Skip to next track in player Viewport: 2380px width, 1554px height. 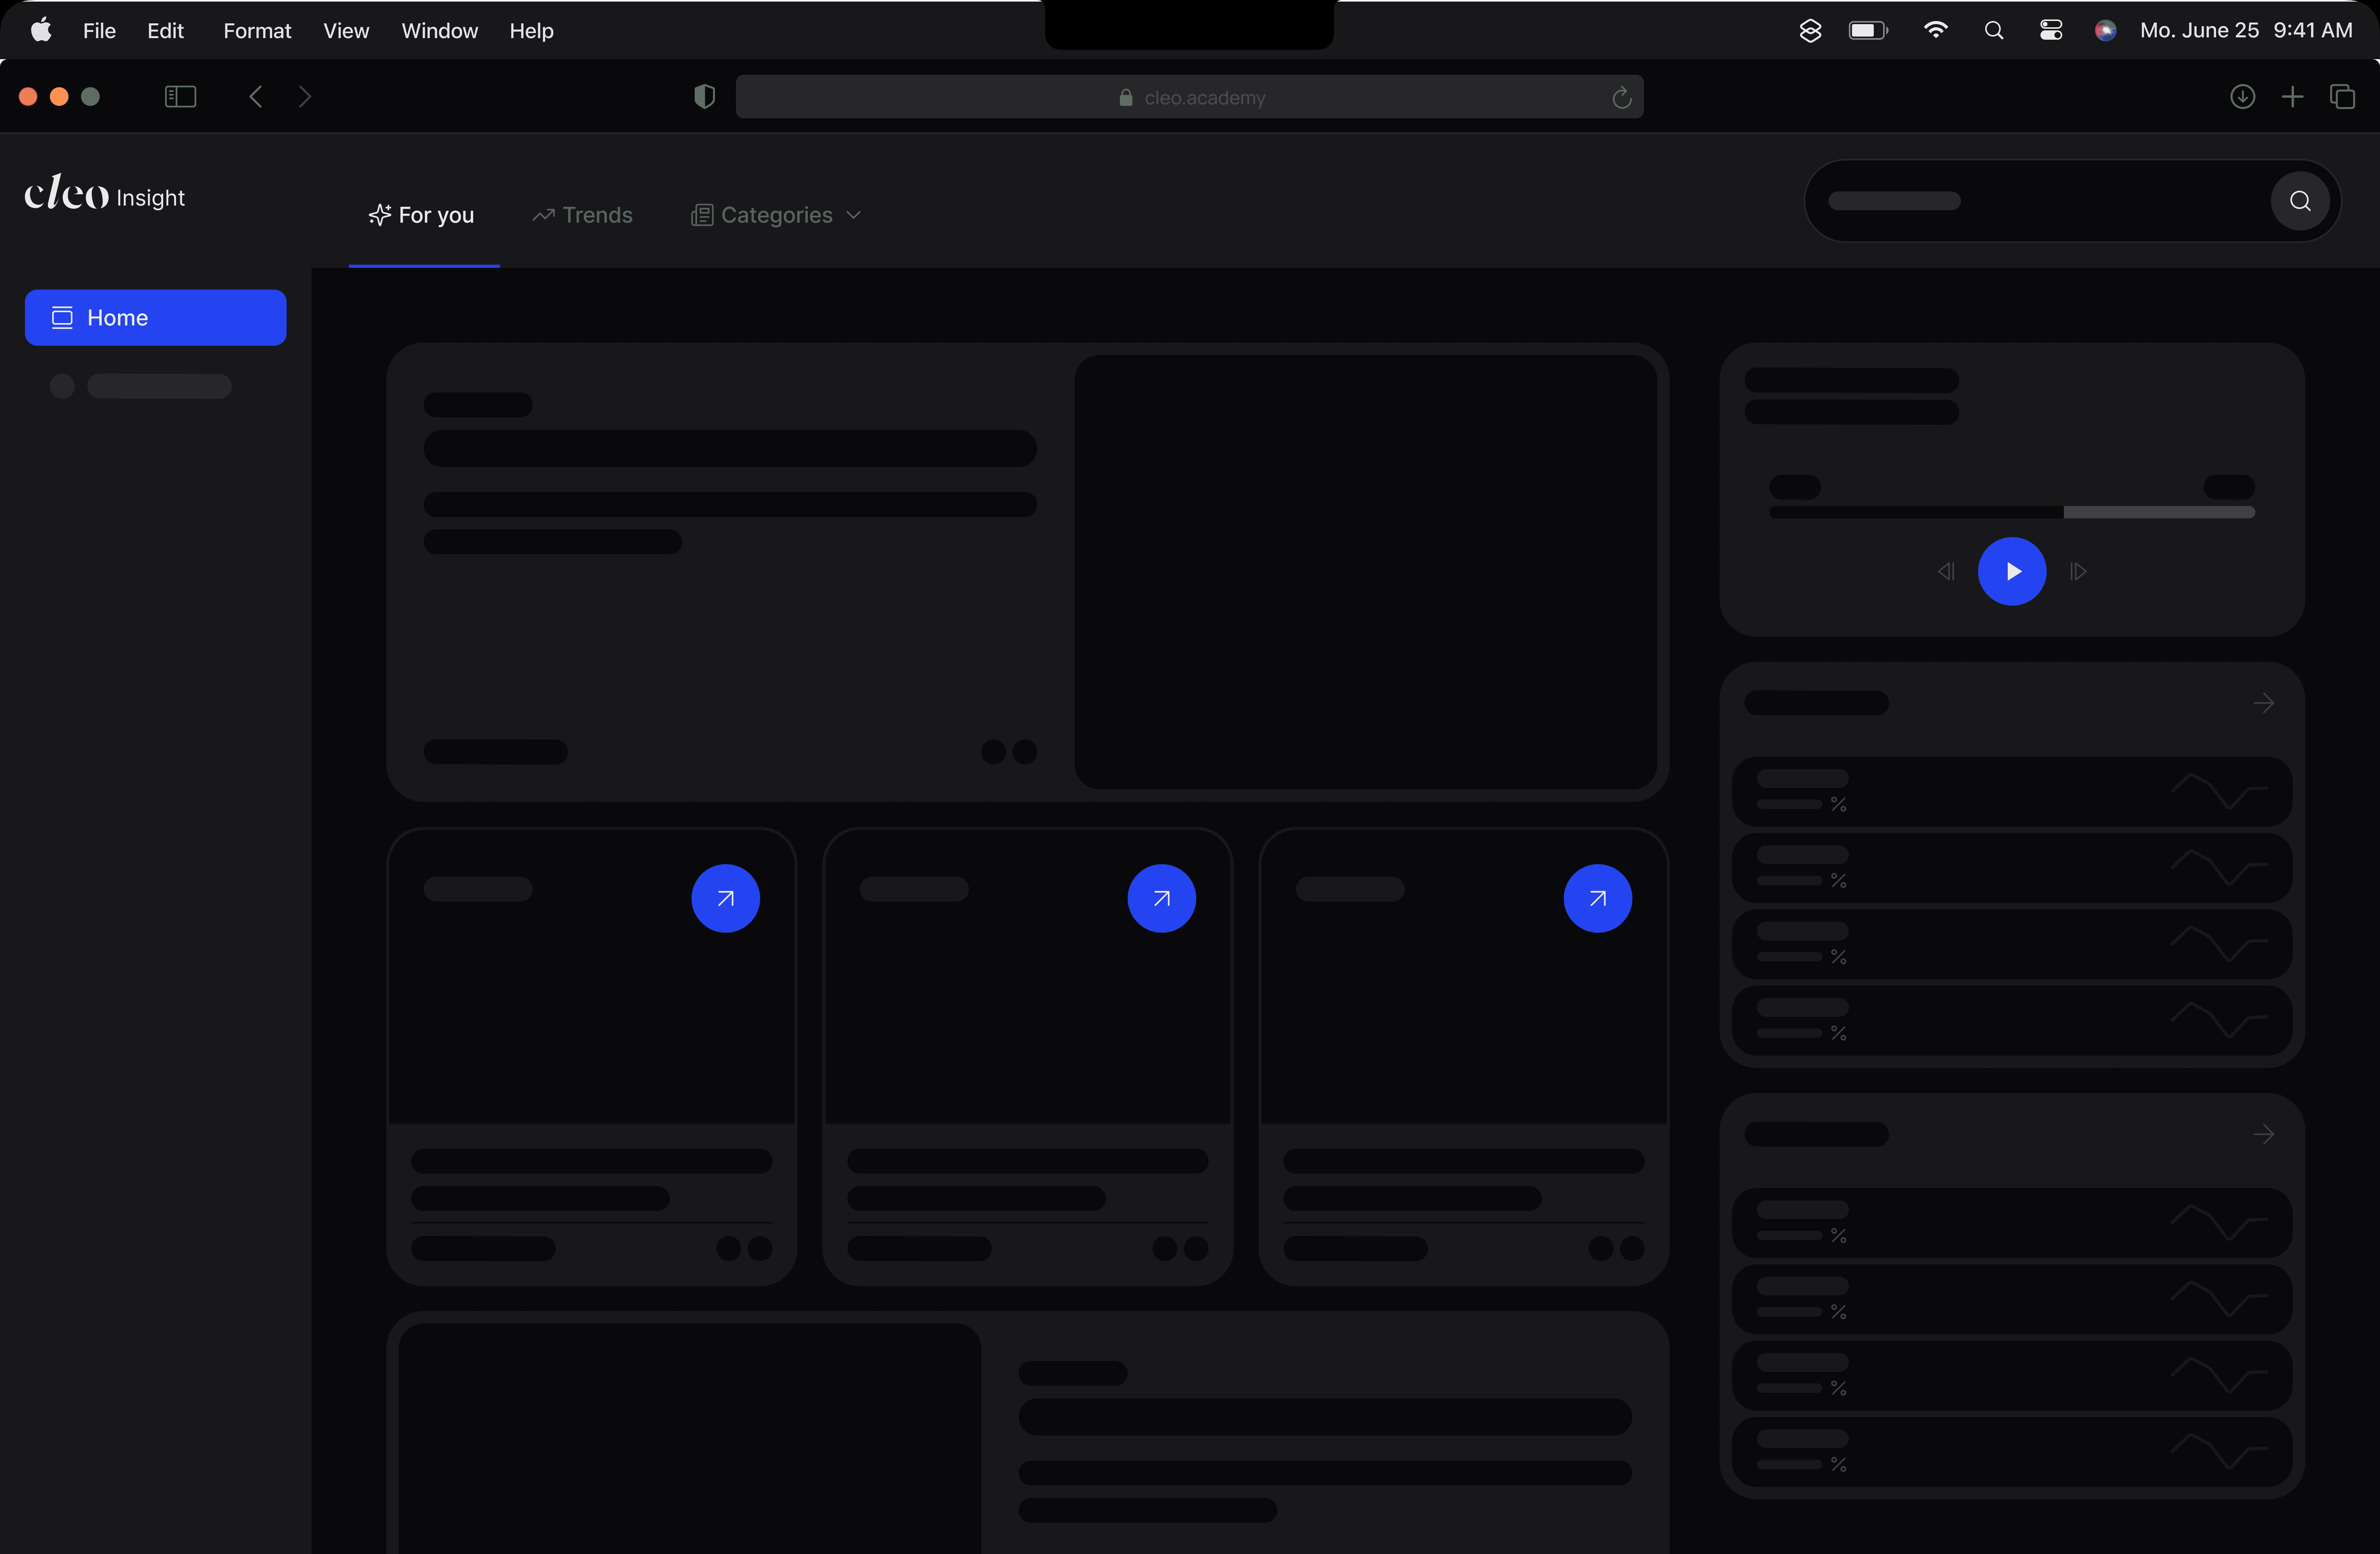(x=2078, y=571)
